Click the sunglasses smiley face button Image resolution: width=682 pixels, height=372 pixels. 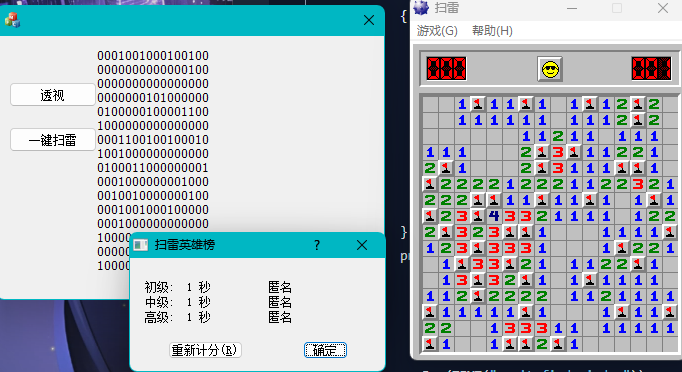point(550,69)
